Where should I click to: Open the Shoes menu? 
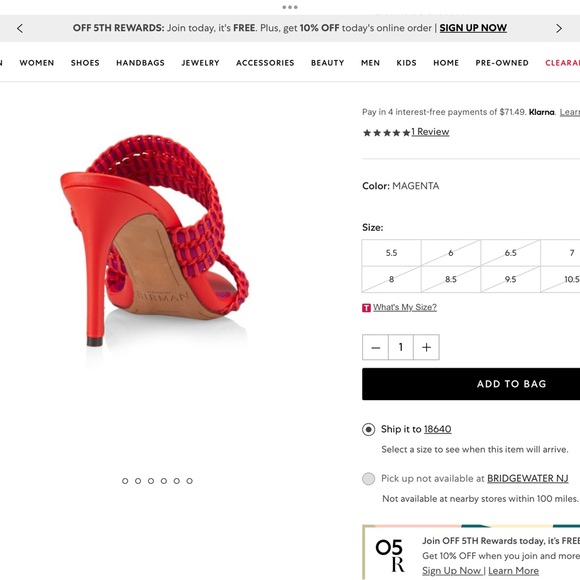click(85, 63)
